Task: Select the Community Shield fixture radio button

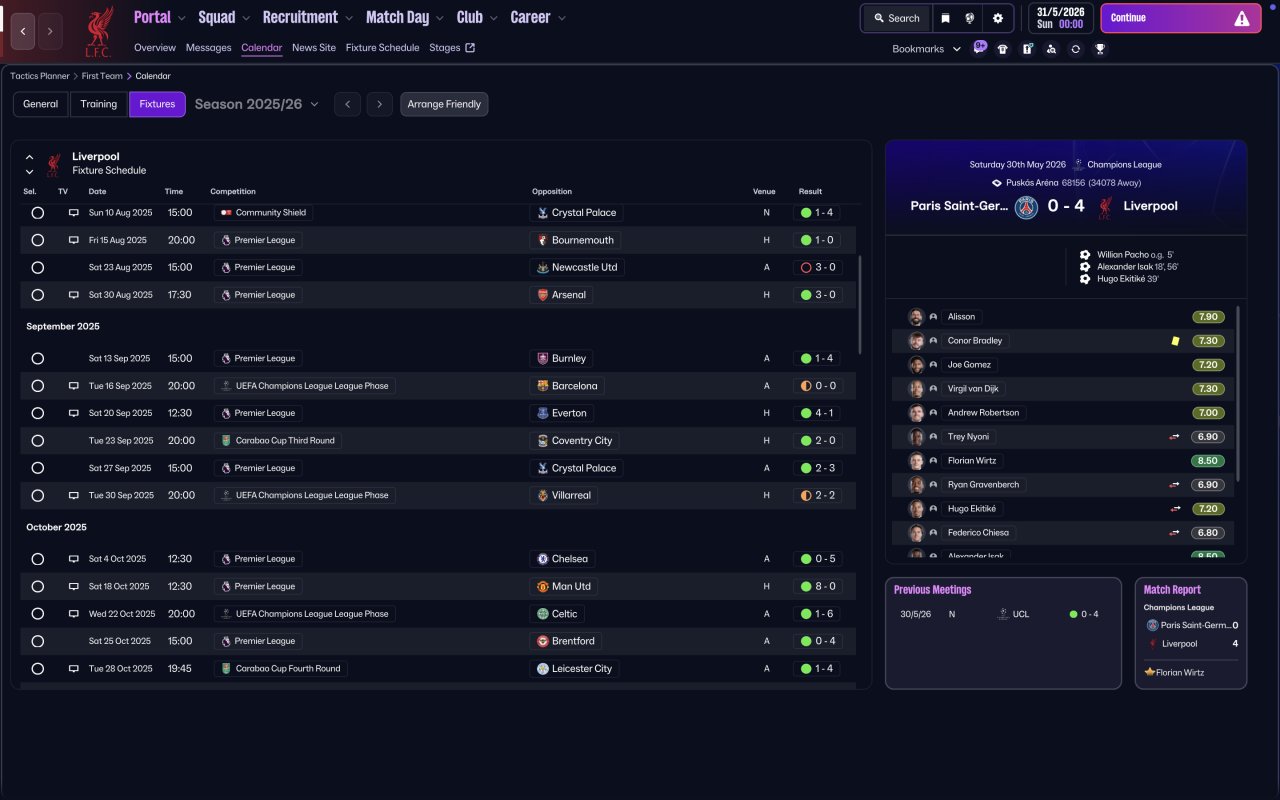Action: click(x=38, y=213)
